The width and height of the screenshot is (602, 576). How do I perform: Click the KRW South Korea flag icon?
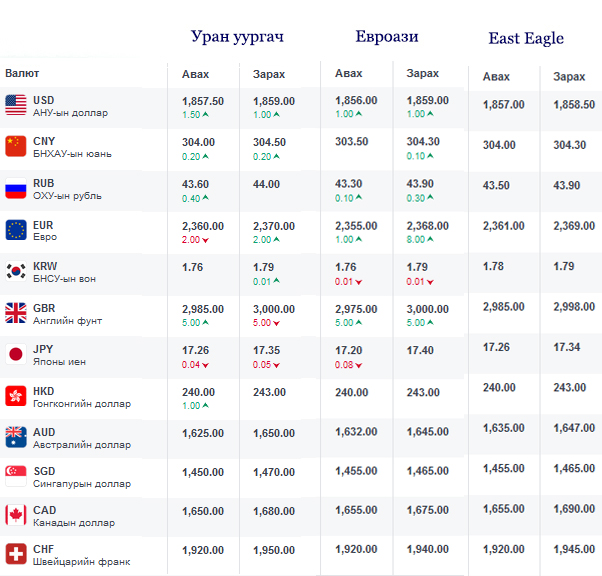(x=16, y=271)
